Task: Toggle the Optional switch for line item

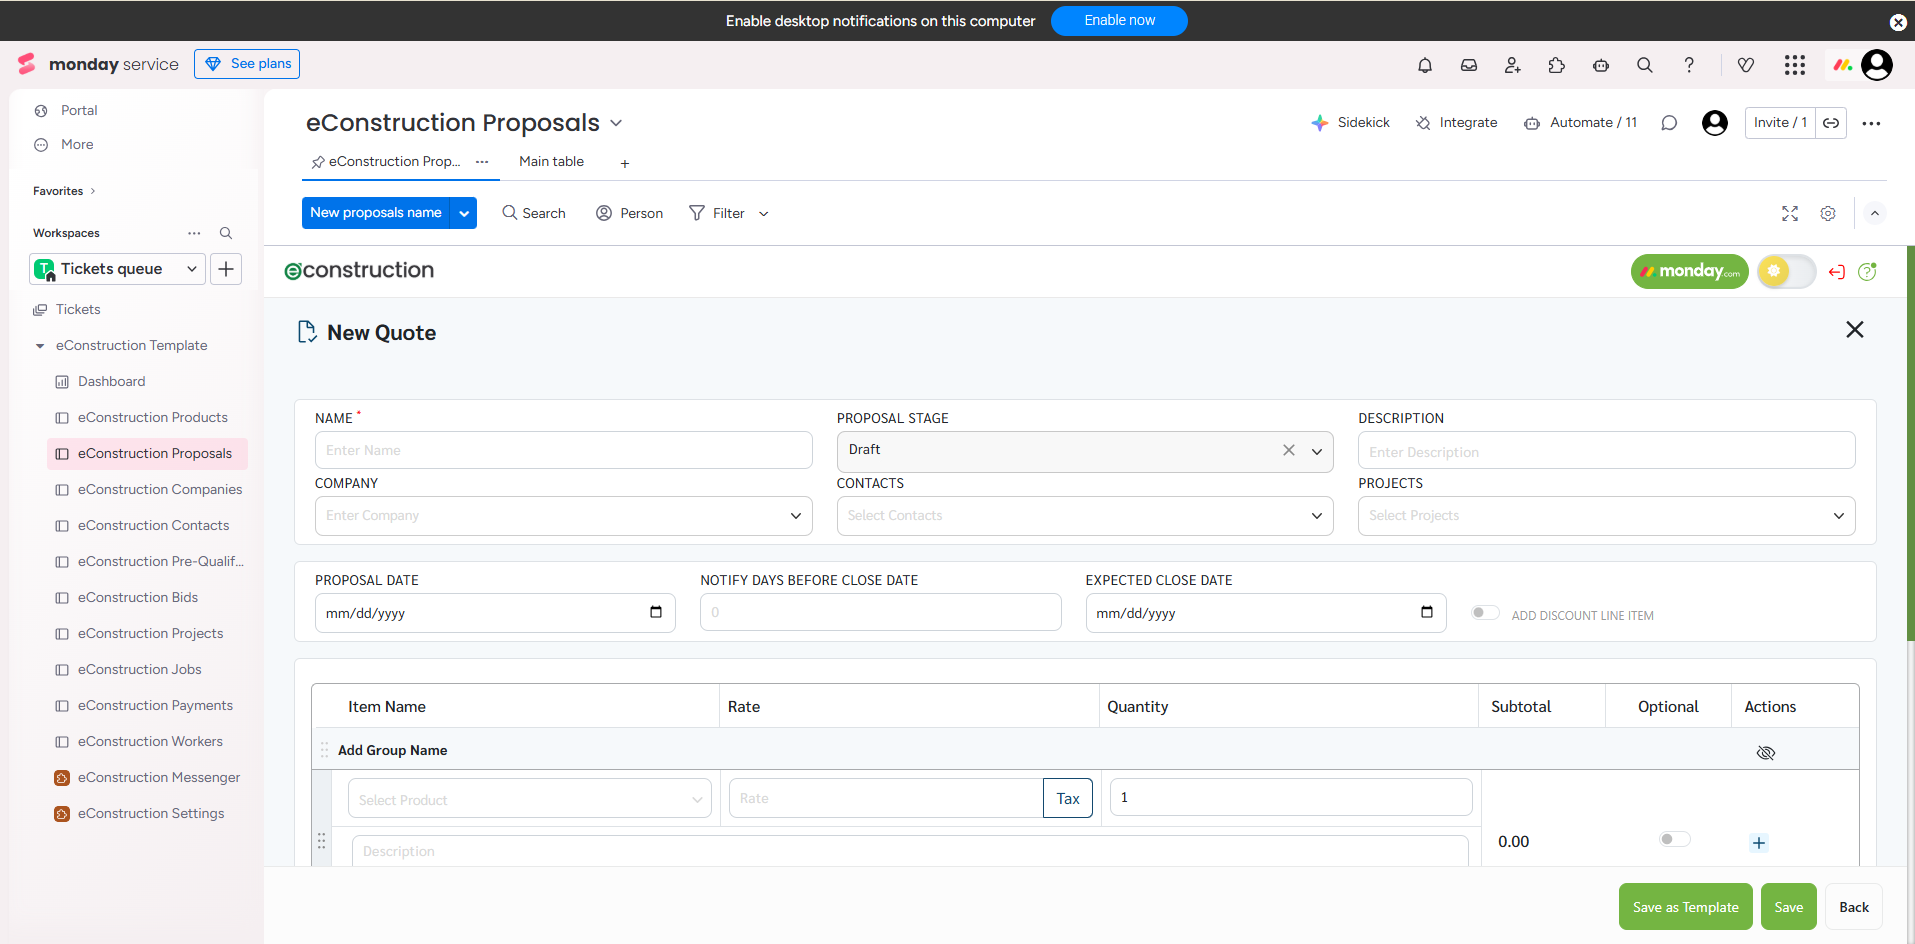Action: [x=1674, y=840]
